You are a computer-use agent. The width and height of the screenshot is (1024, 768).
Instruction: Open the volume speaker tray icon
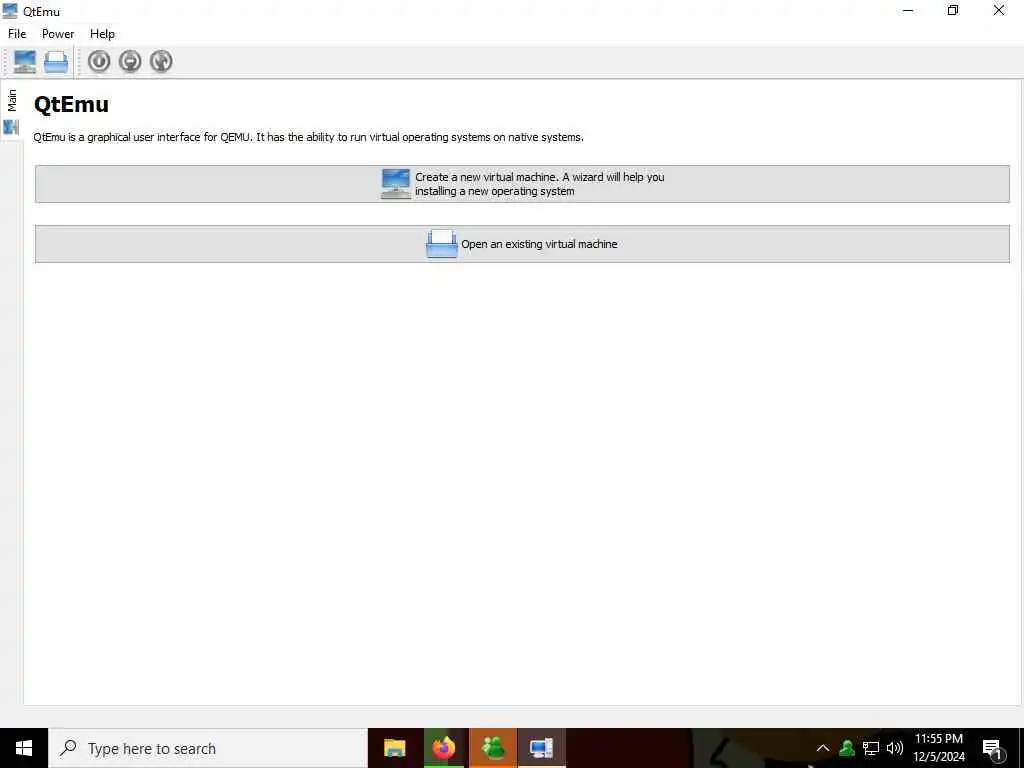coord(895,748)
